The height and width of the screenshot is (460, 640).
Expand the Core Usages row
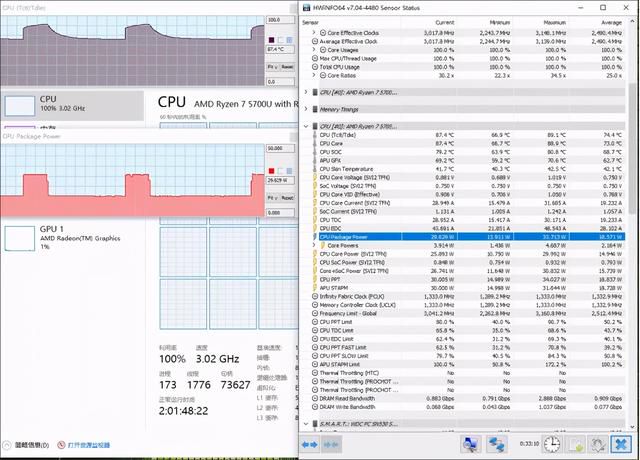313,50
